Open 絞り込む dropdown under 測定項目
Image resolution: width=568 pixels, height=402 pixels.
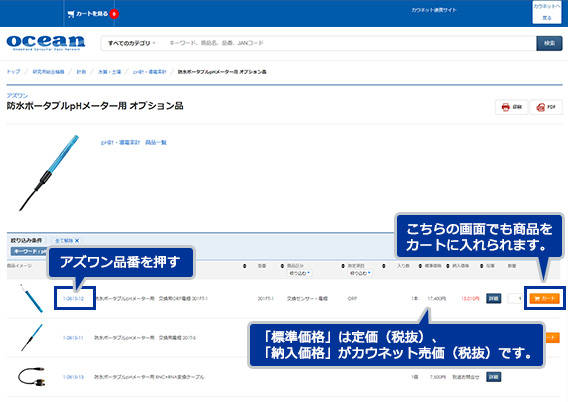[x=360, y=273]
